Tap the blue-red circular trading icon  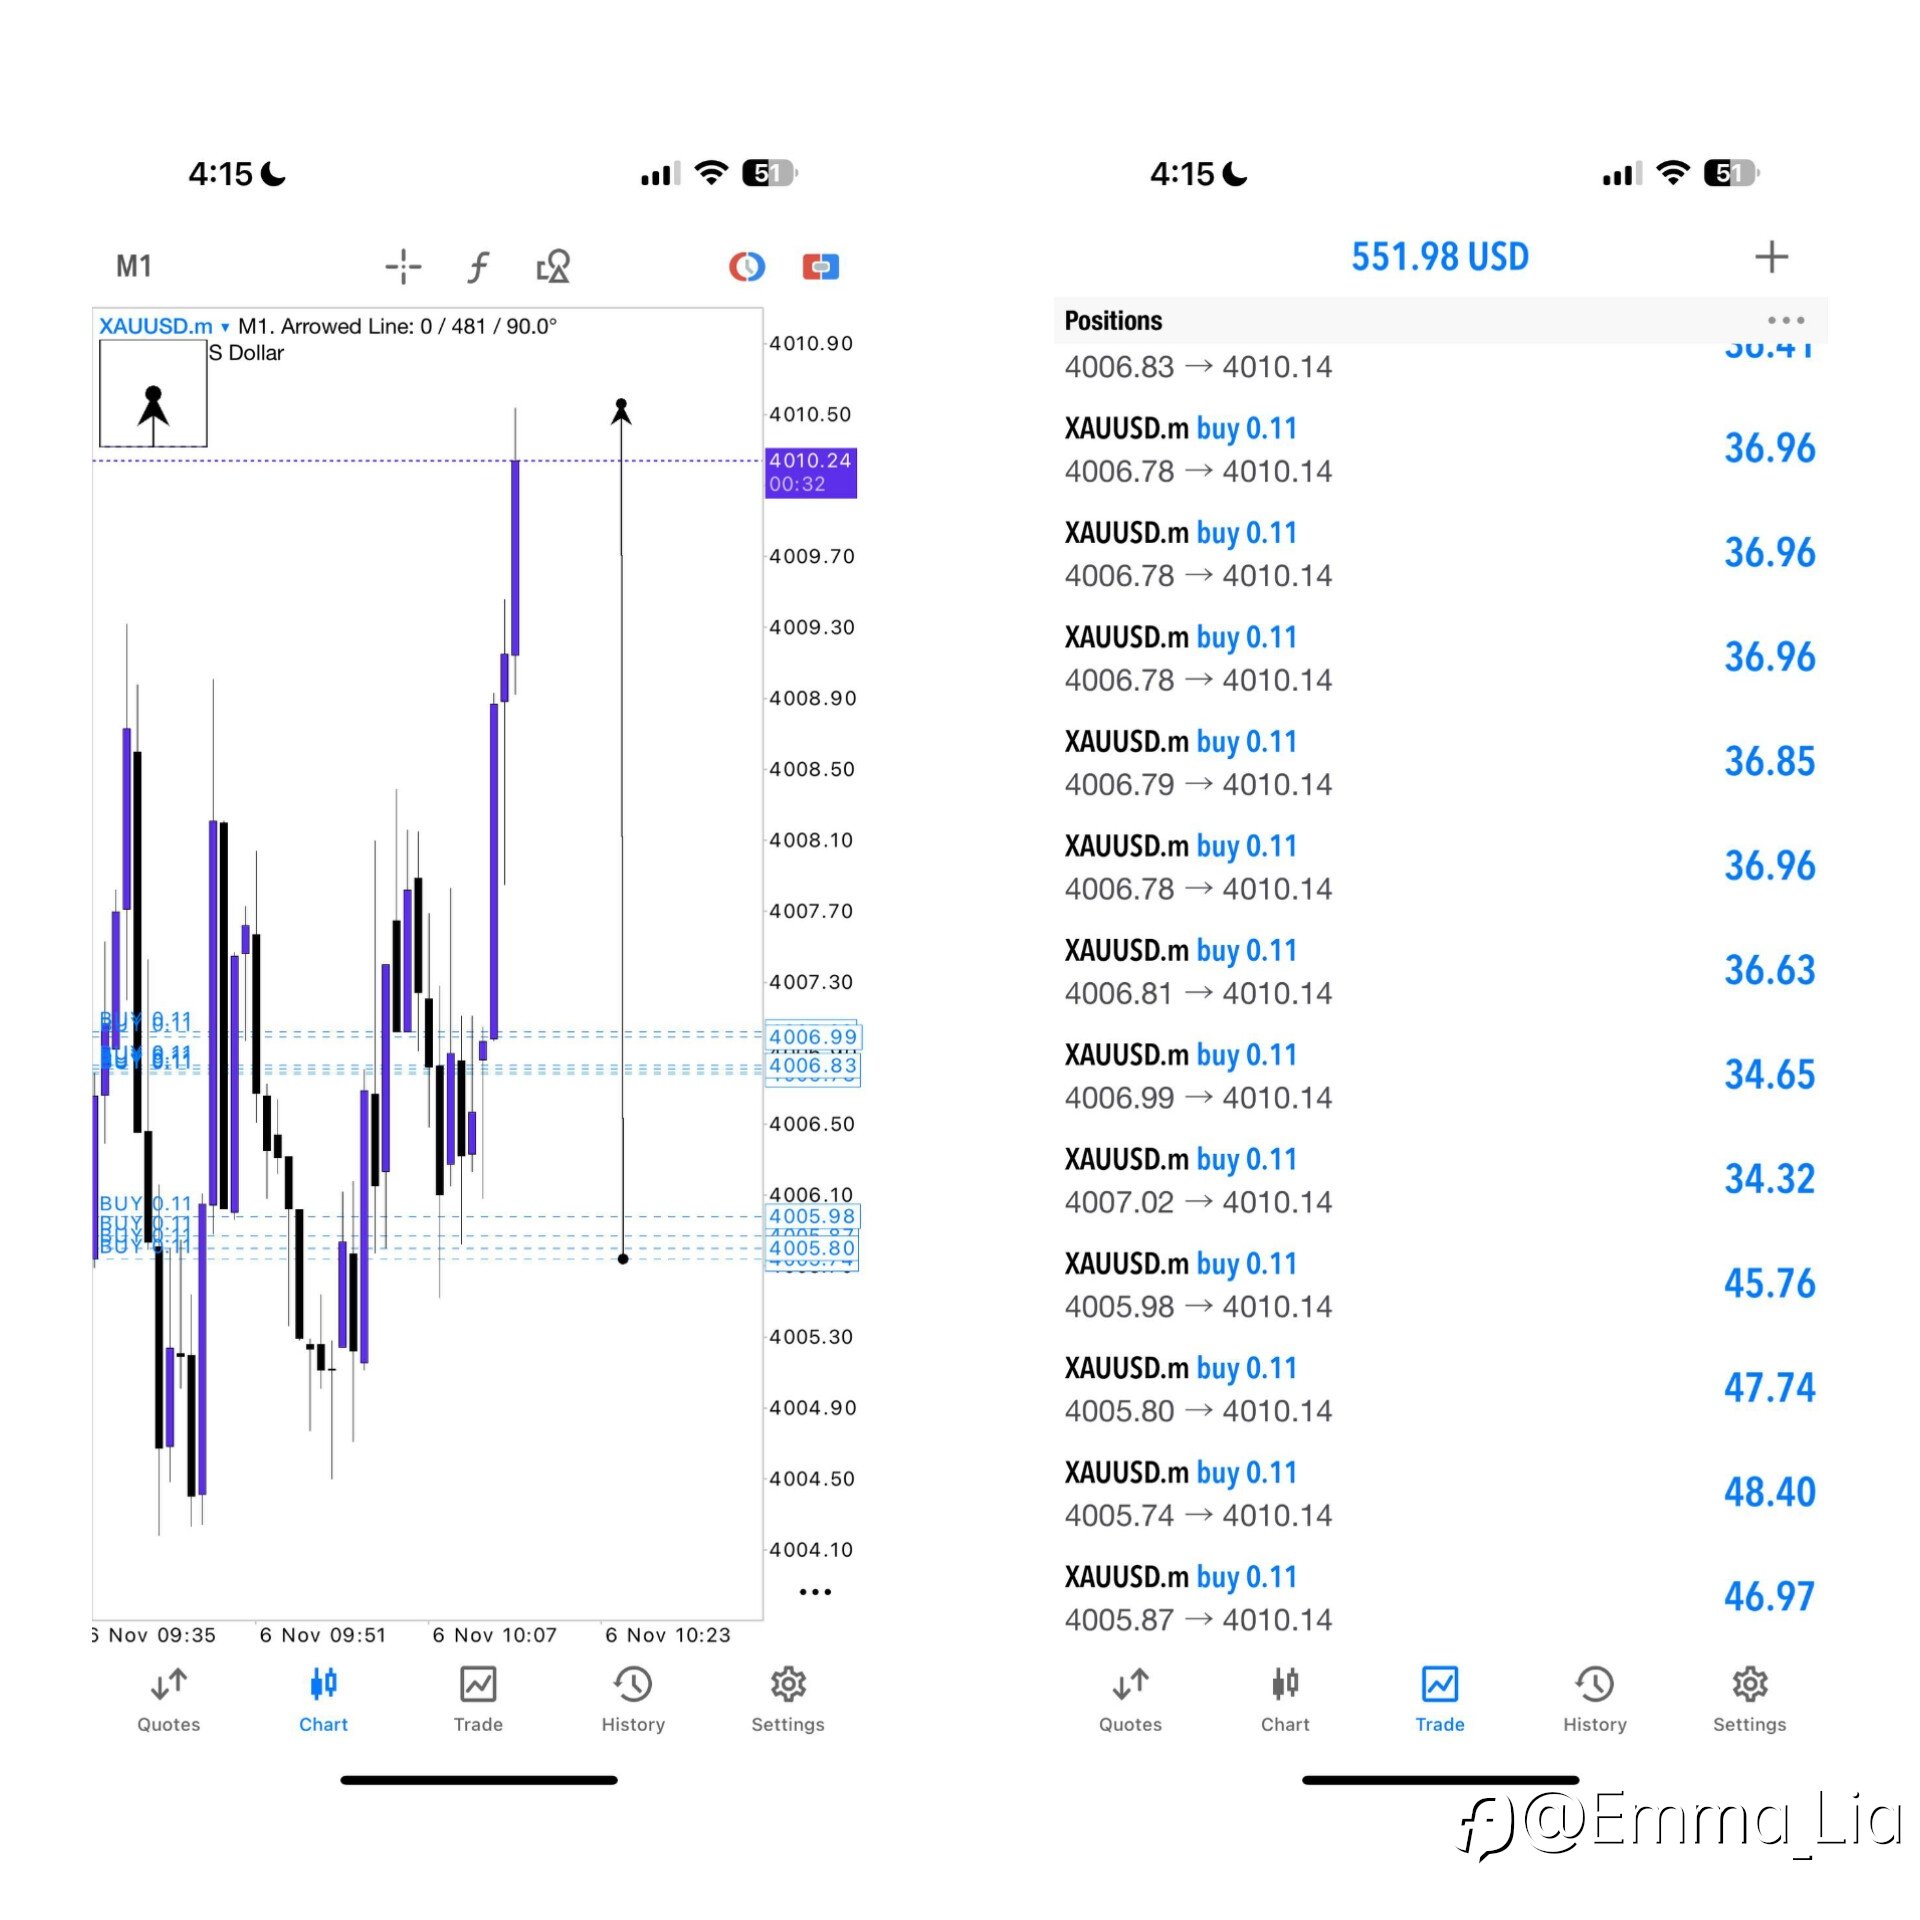(x=746, y=266)
